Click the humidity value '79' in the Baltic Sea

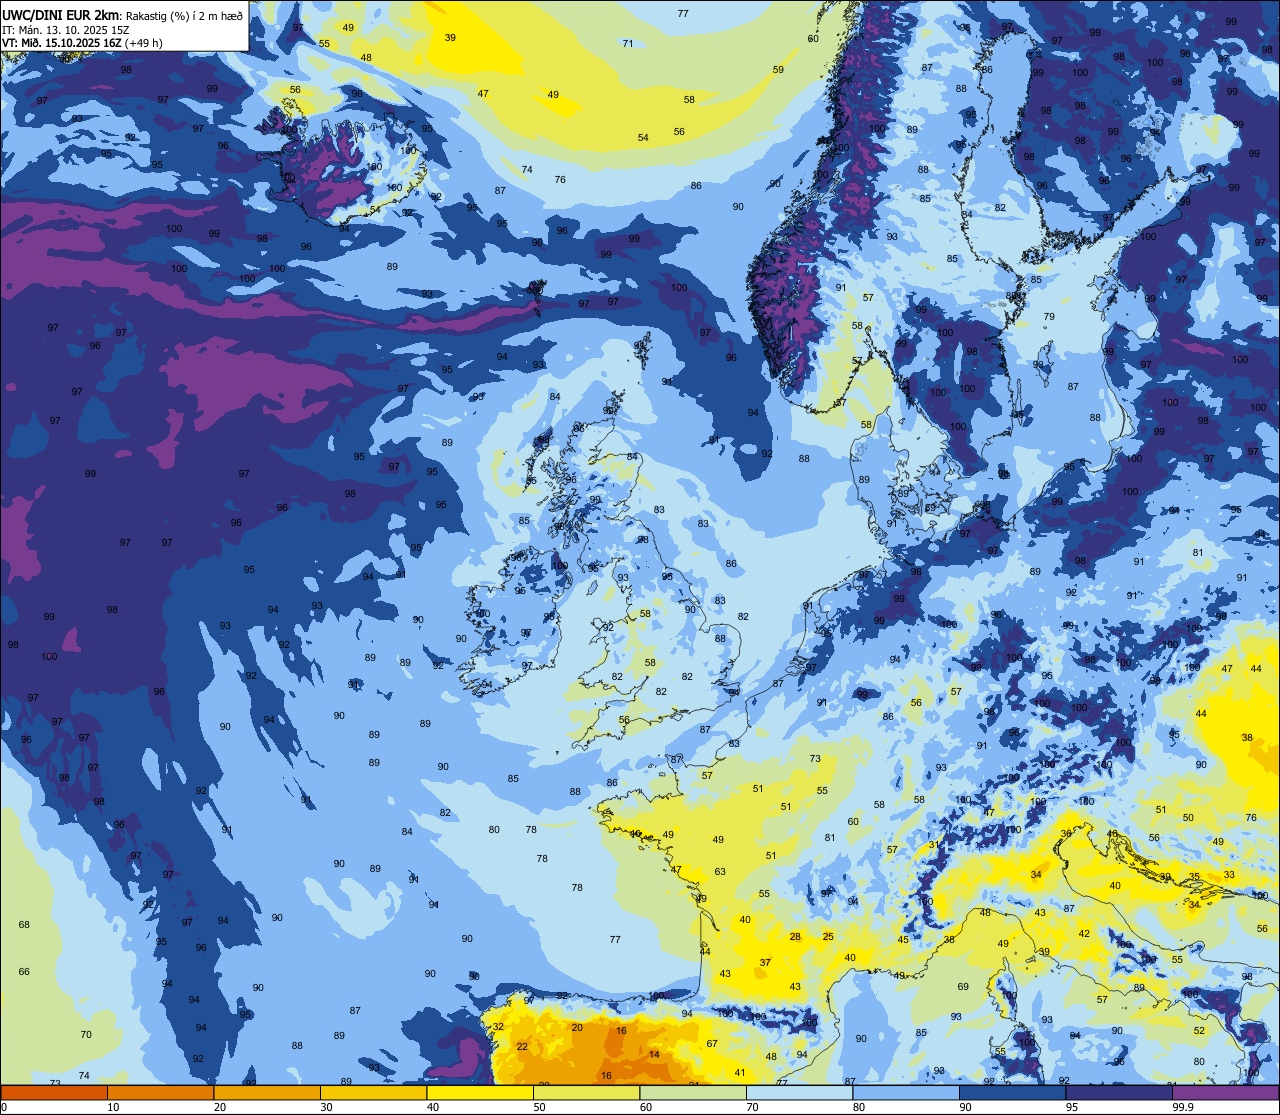pos(1049,317)
